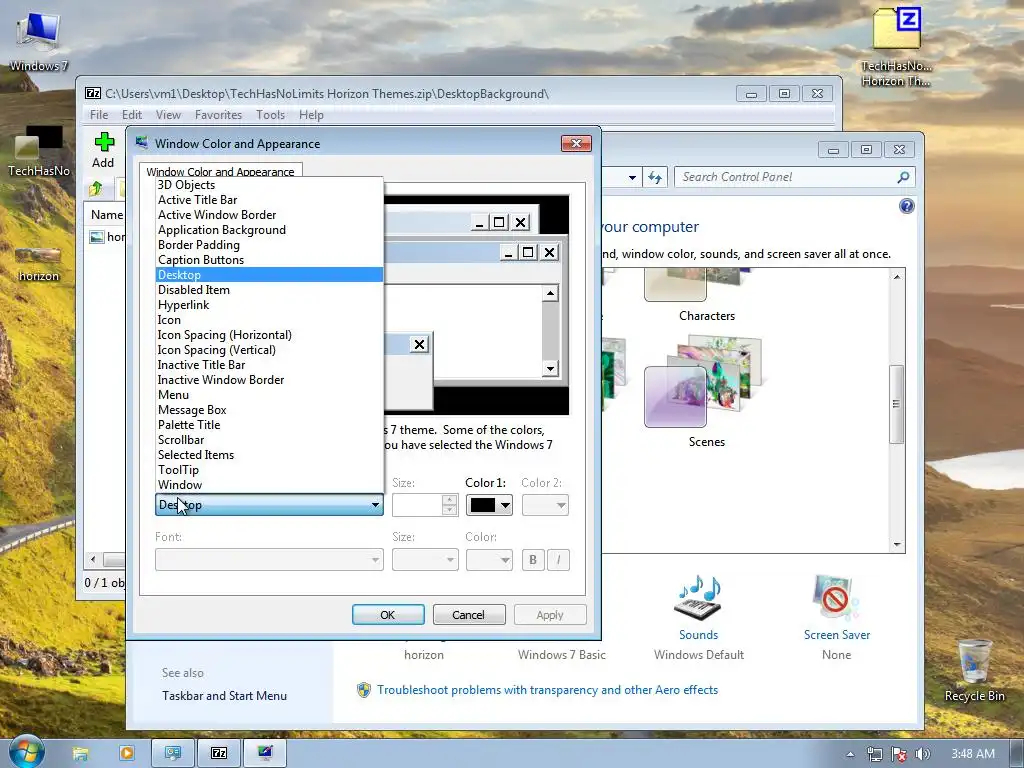Click themes list scroll-down arrow
1024x768 pixels.
pos(897,545)
